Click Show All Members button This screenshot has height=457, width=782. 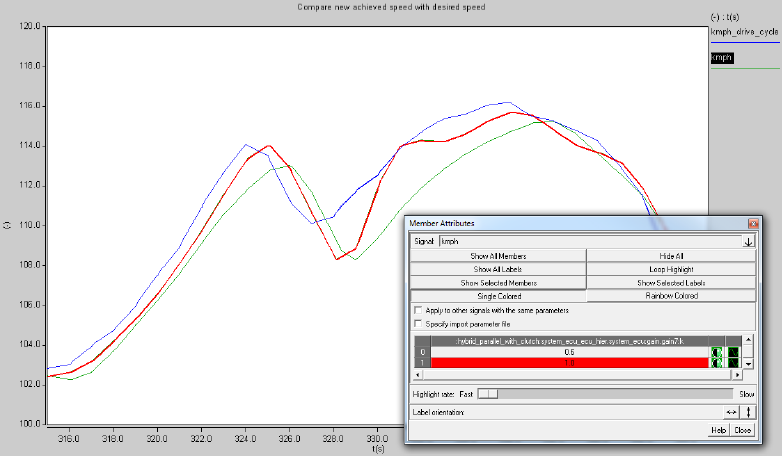[498, 256]
